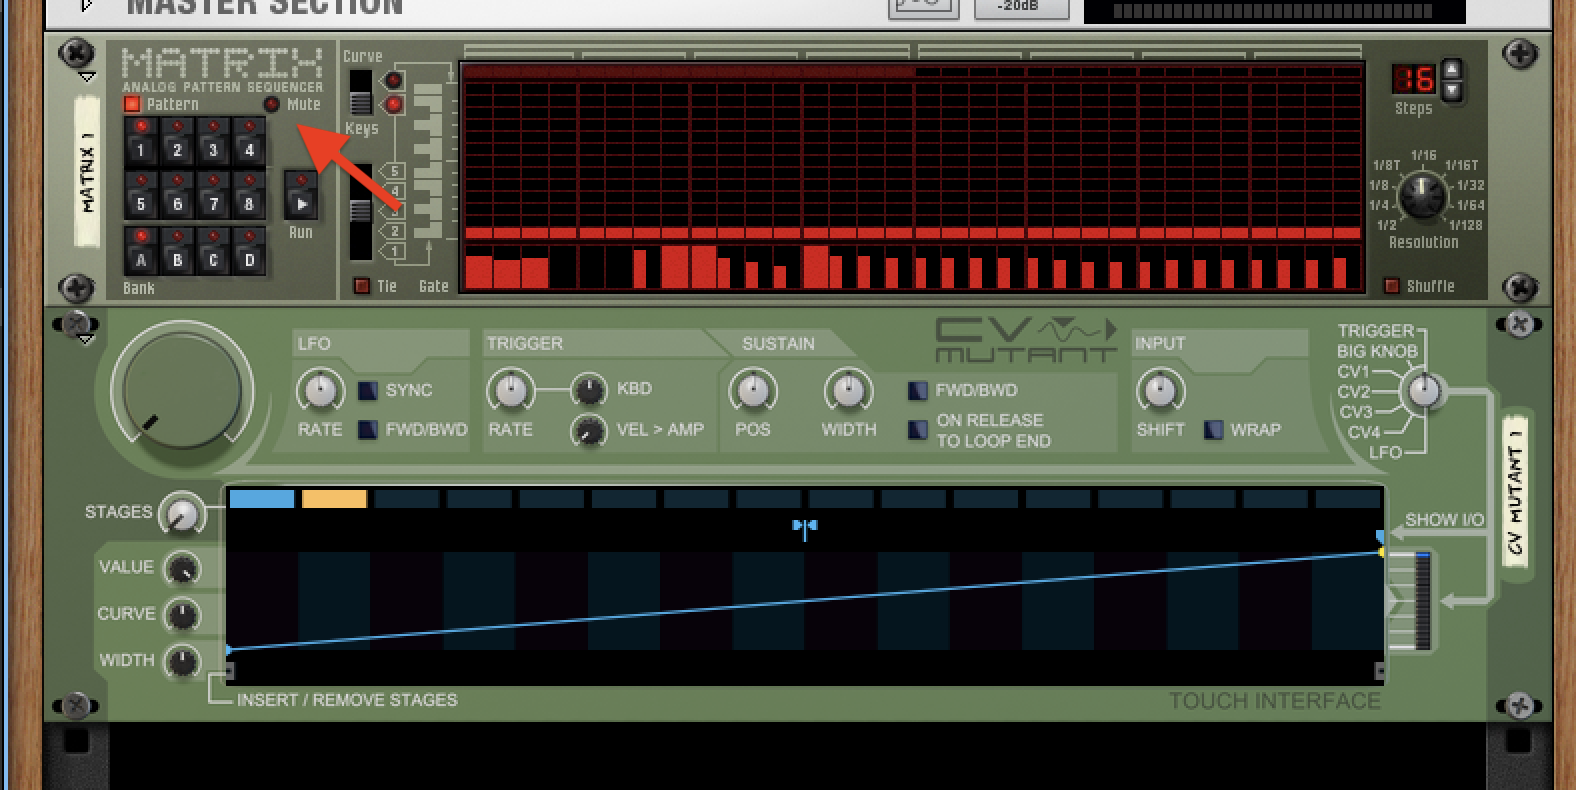Screen dimensions: 1576x790
Task: Select Matrix pattern 3 button
Action: [x=212, y=141]
